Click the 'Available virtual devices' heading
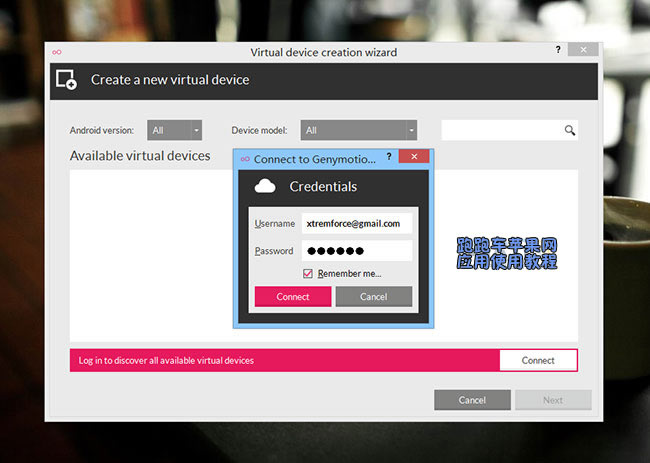Viewport: 650px width, 463px height. click(x=140, y=156)
